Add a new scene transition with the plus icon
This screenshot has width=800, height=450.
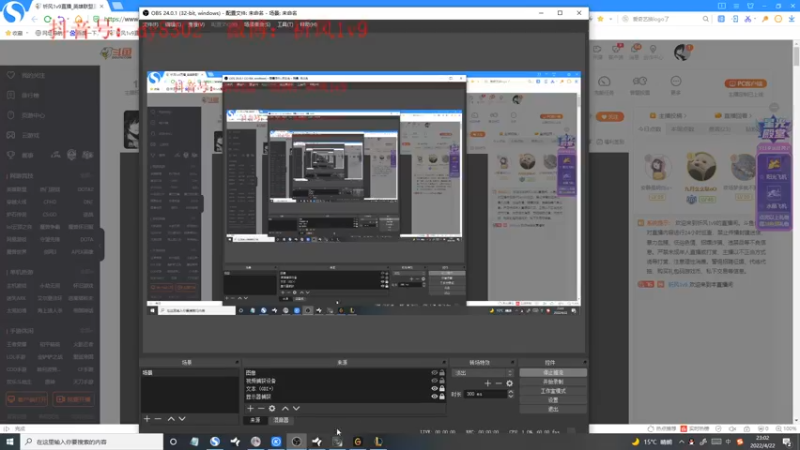(x=488, y=383)
